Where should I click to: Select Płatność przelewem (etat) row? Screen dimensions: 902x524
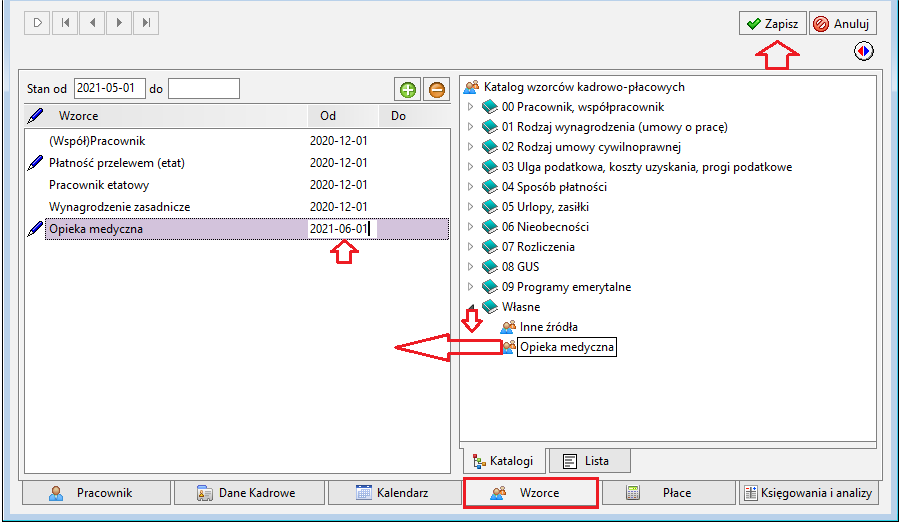pyautogui.click(x=237, y=163)
